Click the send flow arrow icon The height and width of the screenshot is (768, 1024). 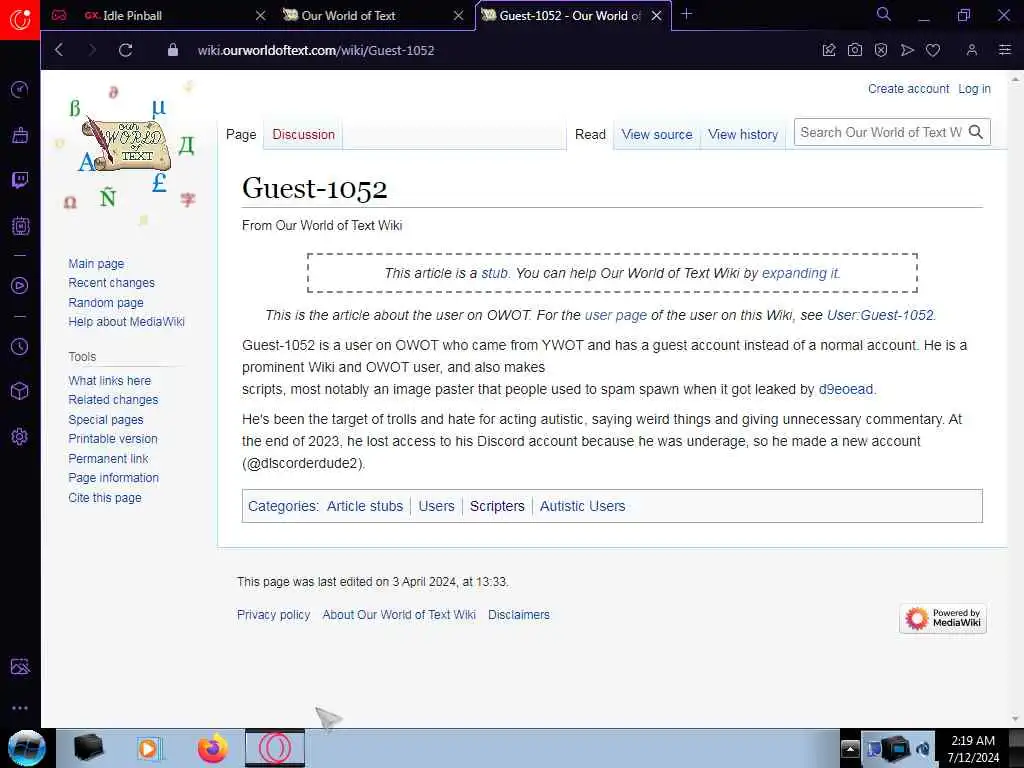[907, 50]
